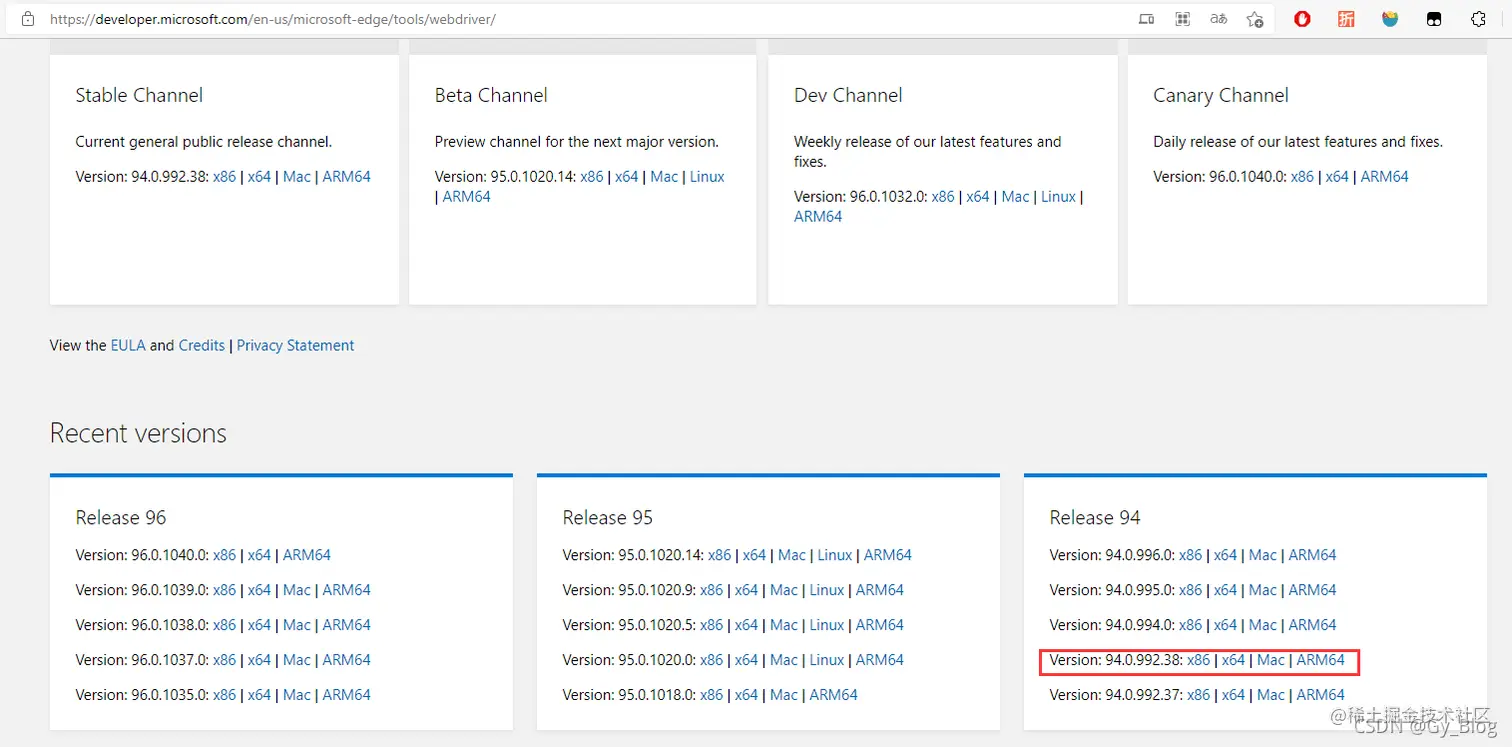Download version 94.0.996.0 x64
This screenshot has width=1512, height=747.
(1225, 555)
